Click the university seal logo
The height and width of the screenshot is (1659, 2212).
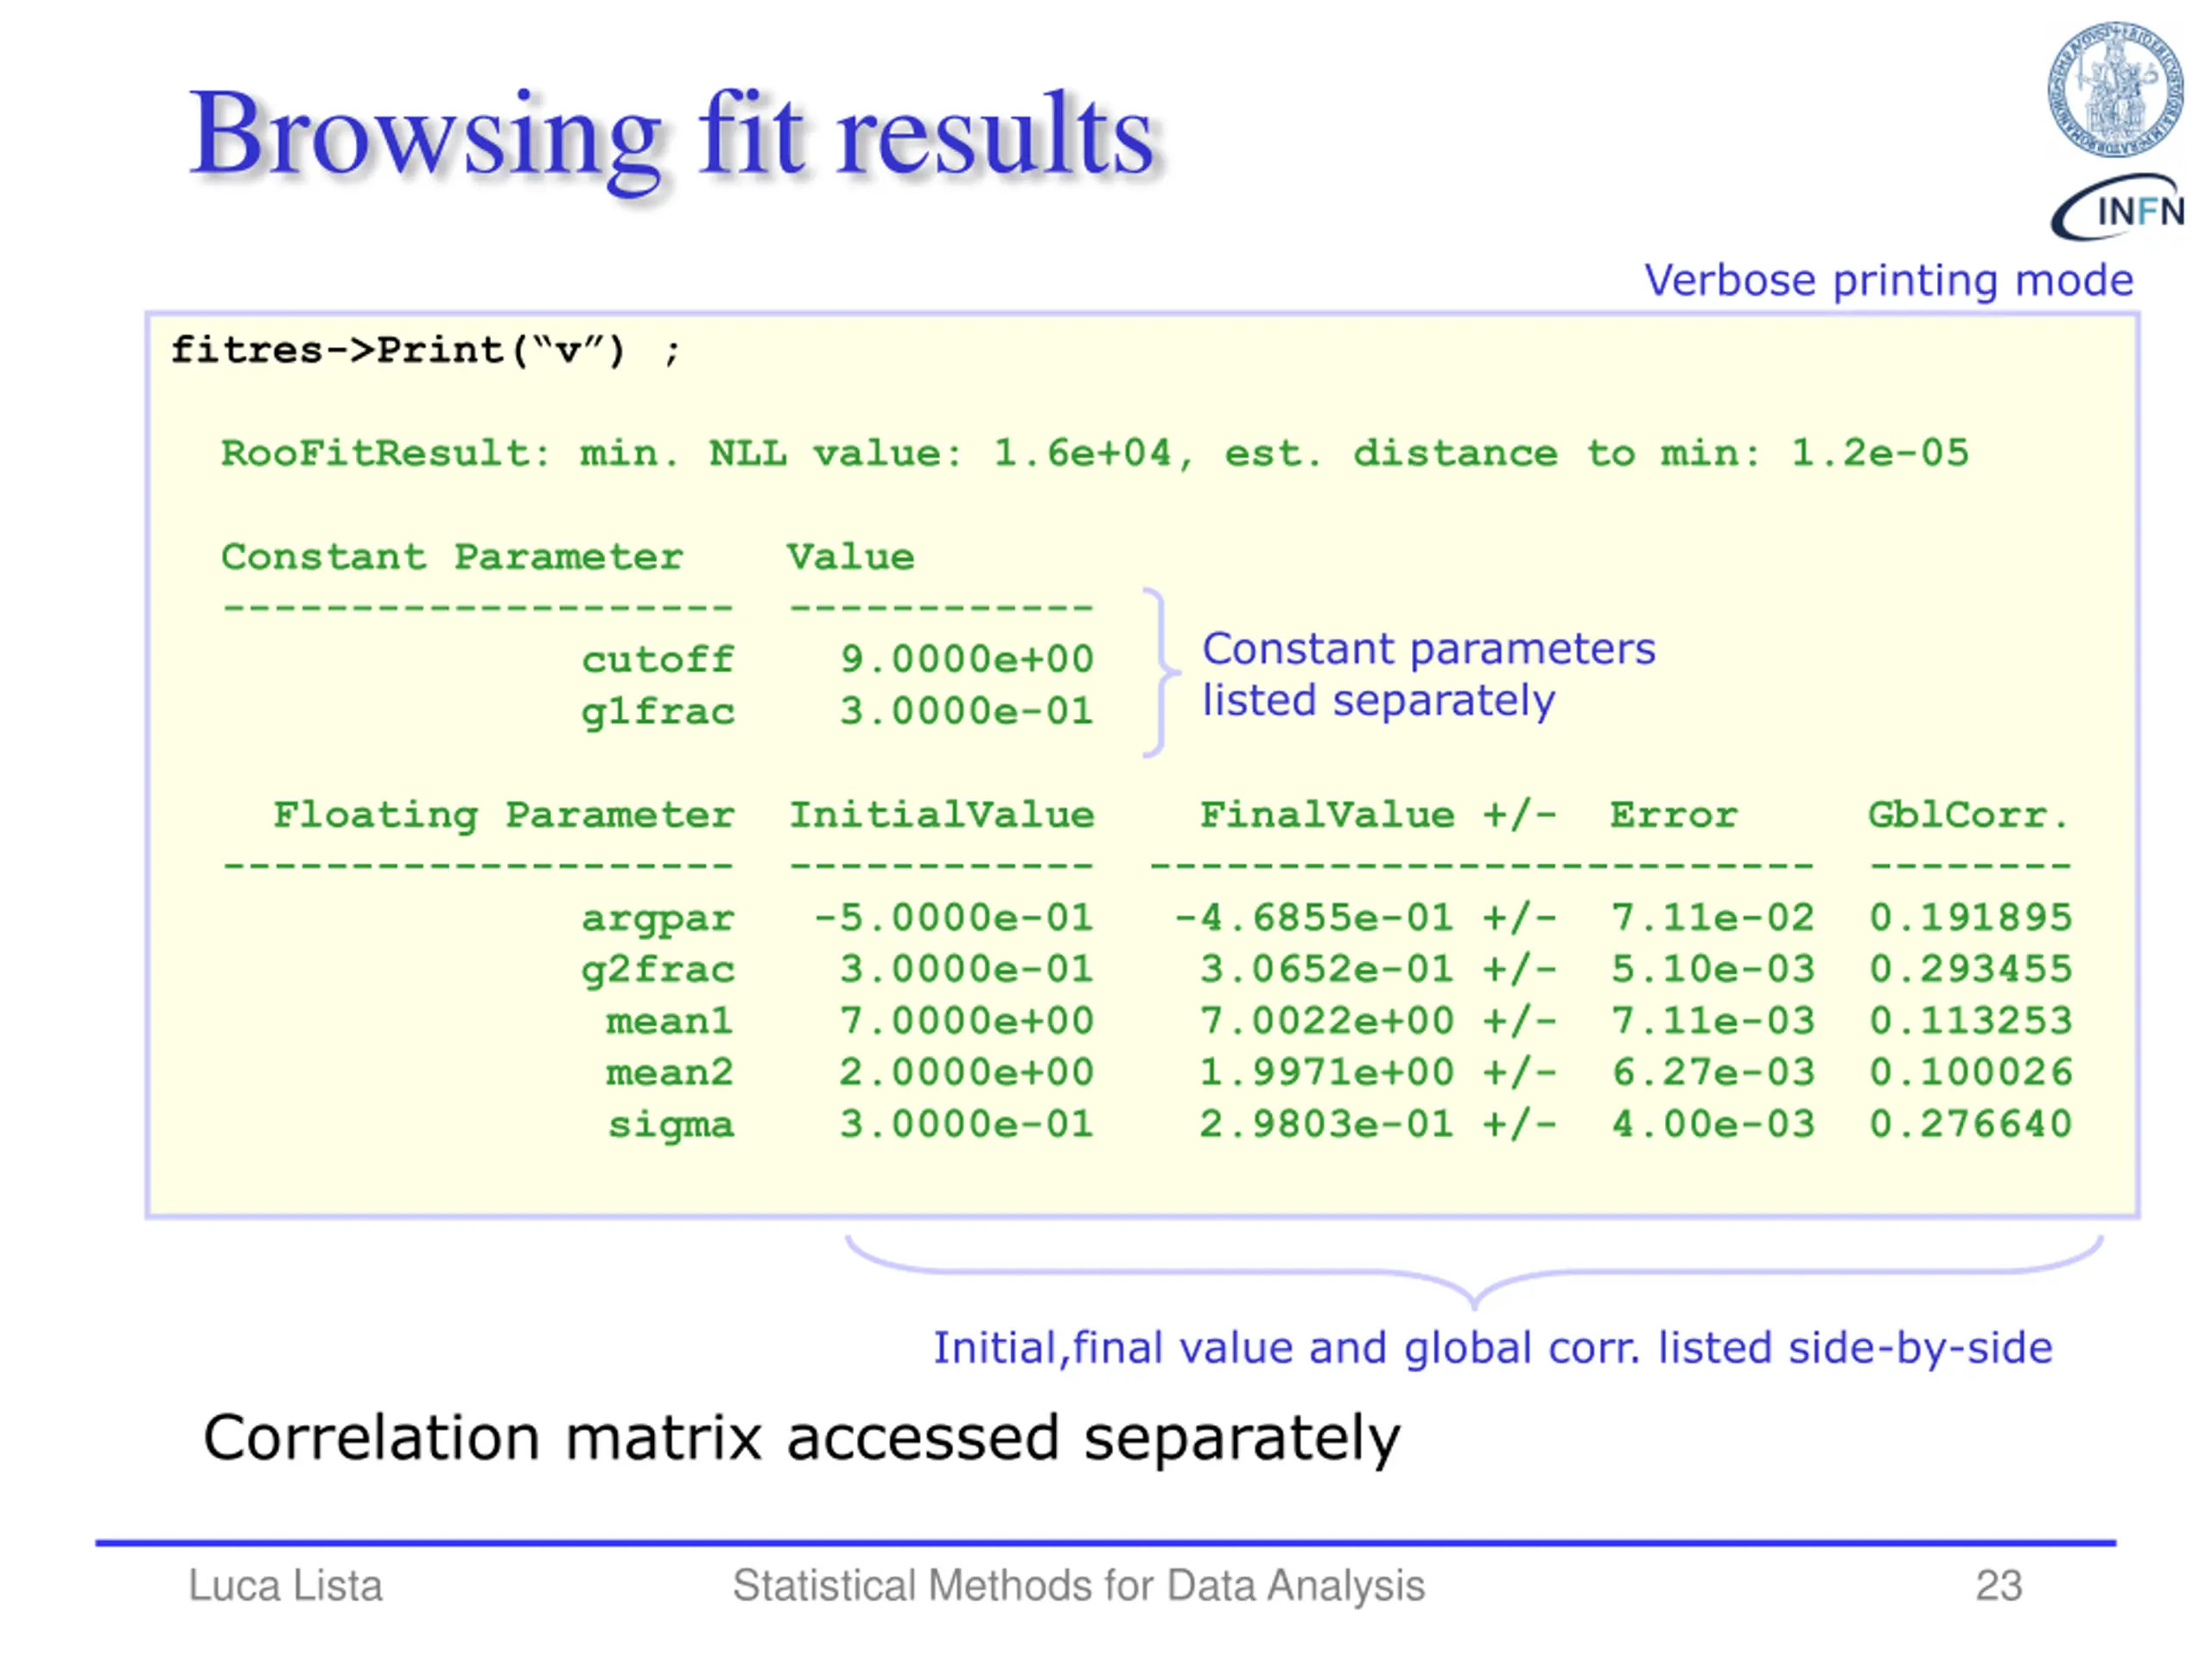(x=2114, y=90)
